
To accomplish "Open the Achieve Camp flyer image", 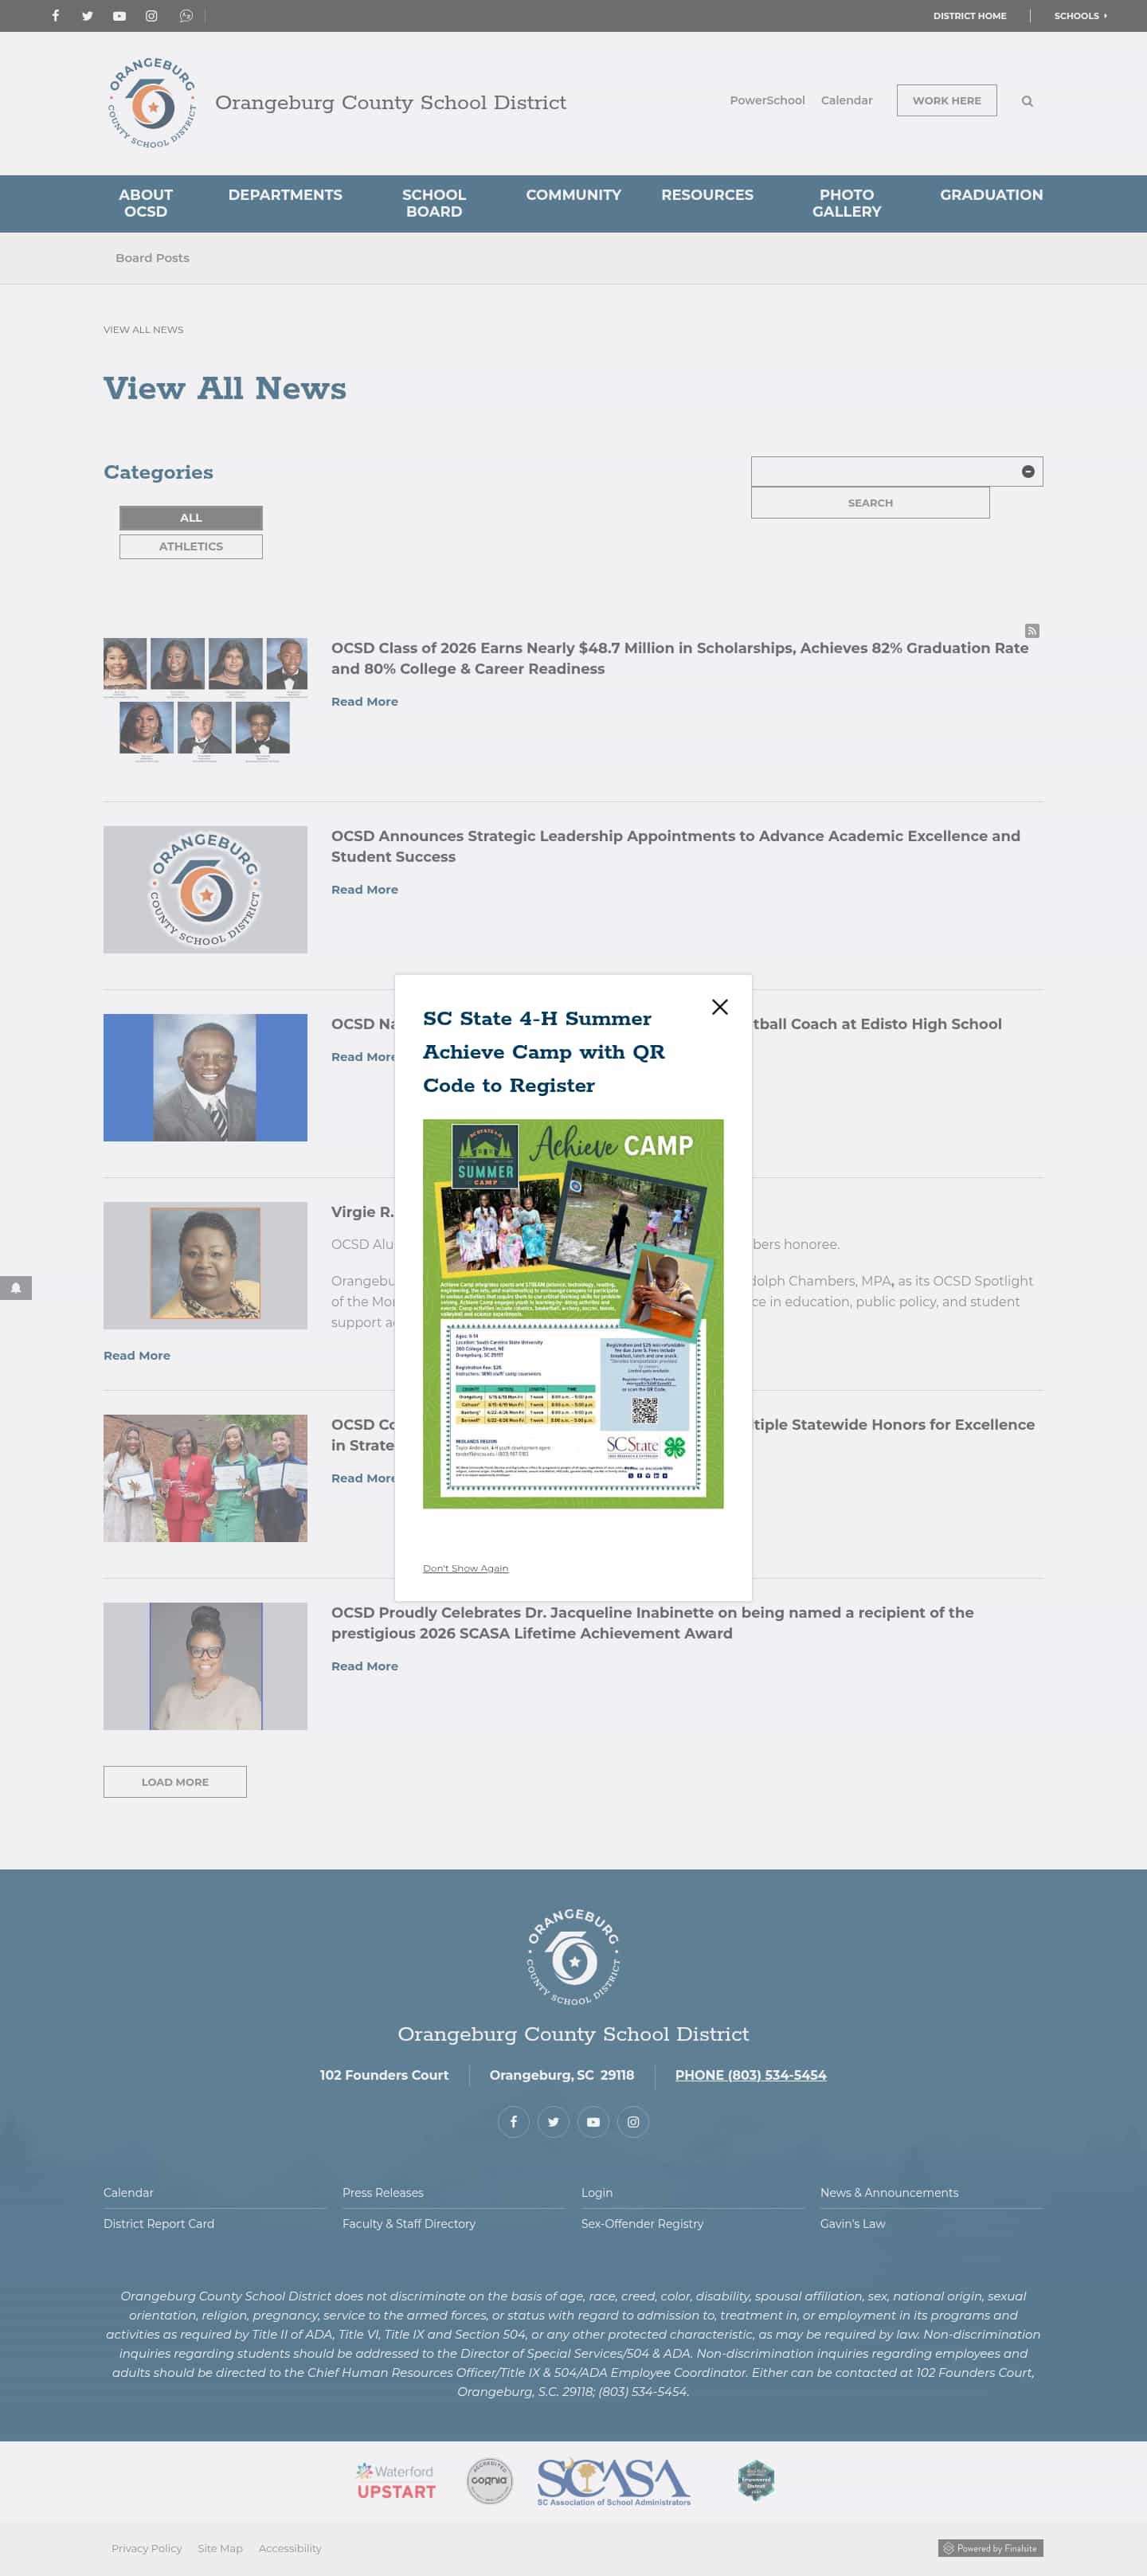I will 573,1314.
